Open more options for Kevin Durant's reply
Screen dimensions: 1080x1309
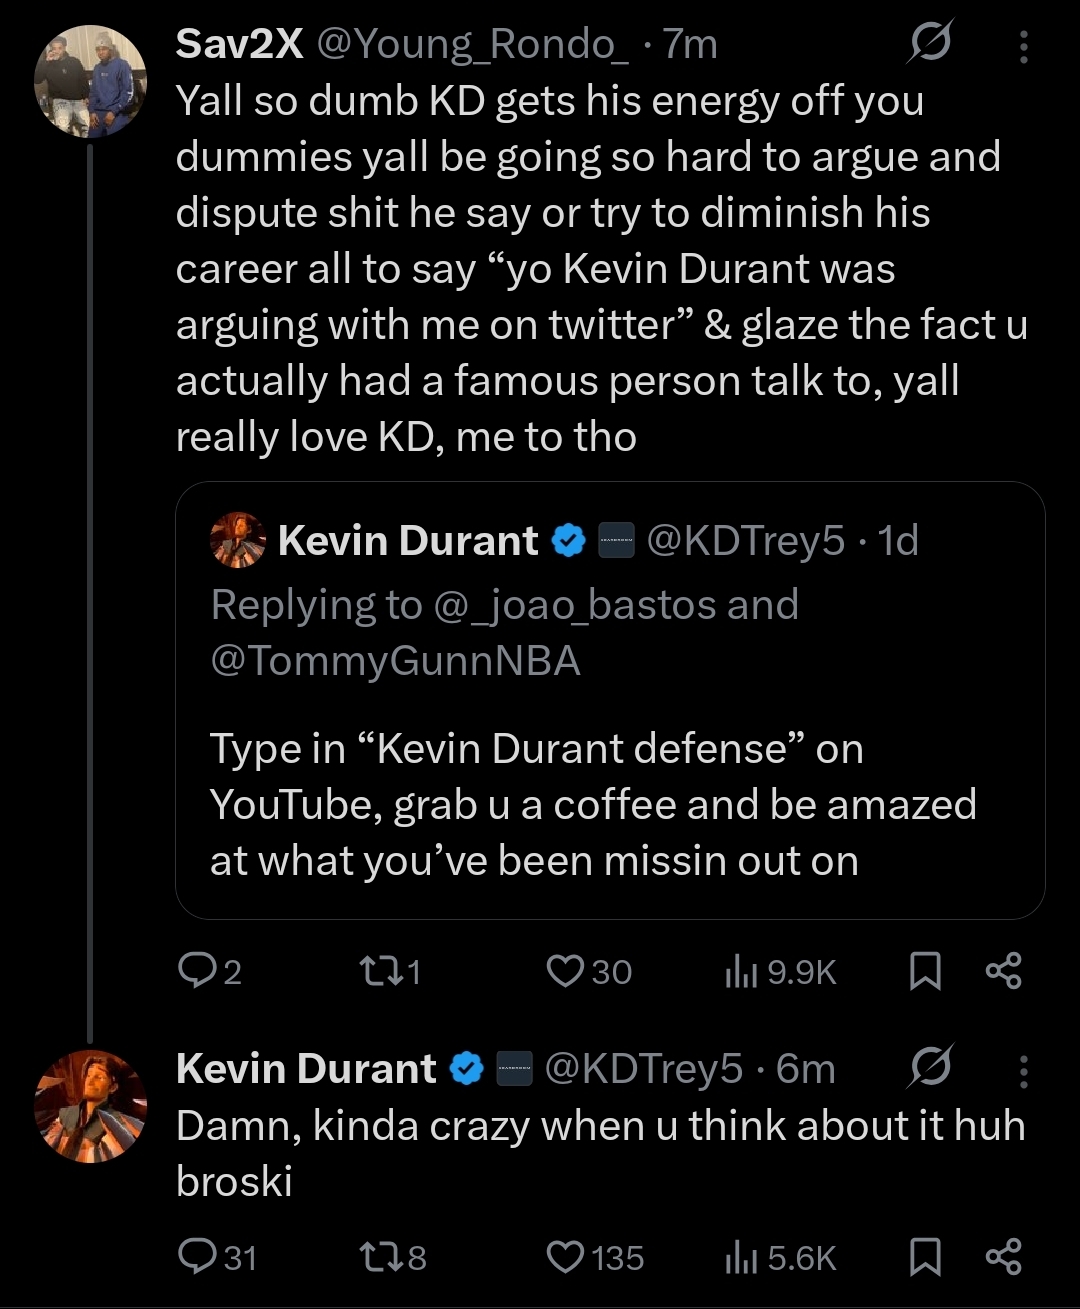1023,1071
